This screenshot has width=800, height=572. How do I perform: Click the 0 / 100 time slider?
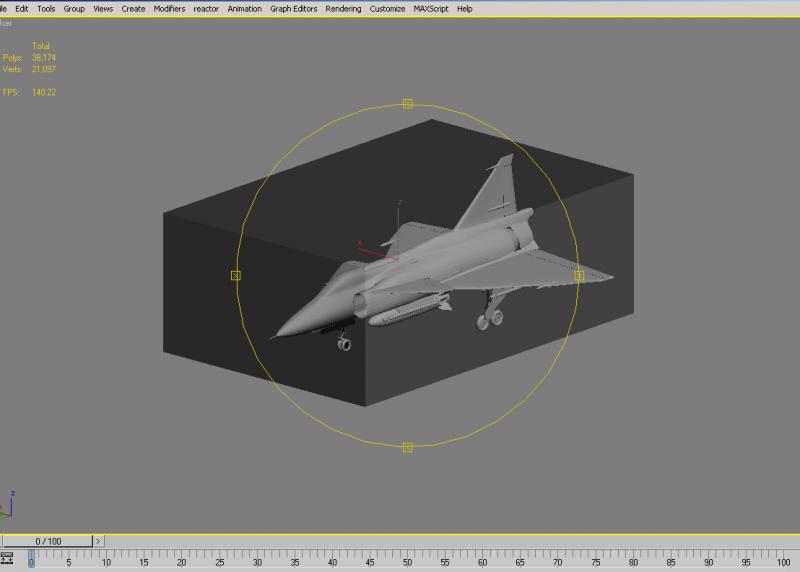tap(47, 541)
